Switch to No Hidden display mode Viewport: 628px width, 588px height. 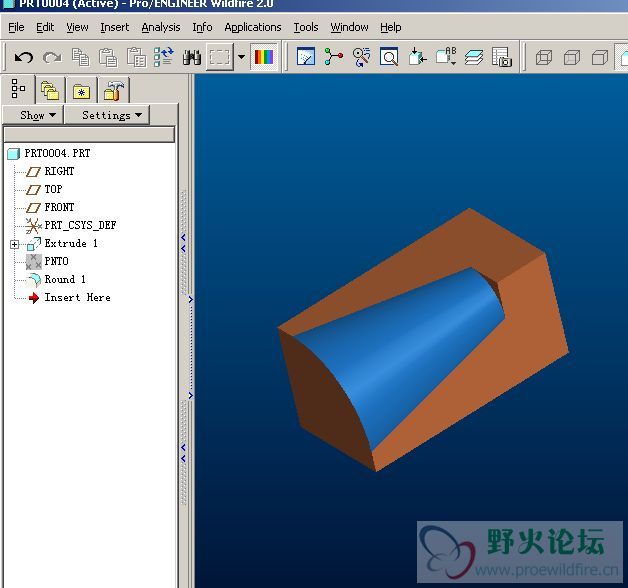point(600,57)
